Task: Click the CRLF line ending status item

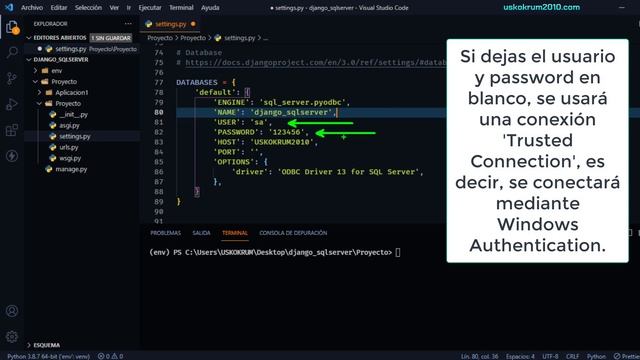Action: (x=572, y=356)
